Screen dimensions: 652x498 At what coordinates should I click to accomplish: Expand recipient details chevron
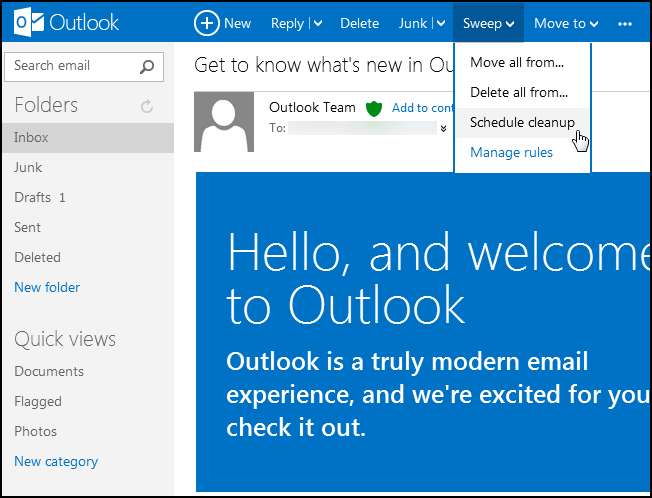(444, 128)
